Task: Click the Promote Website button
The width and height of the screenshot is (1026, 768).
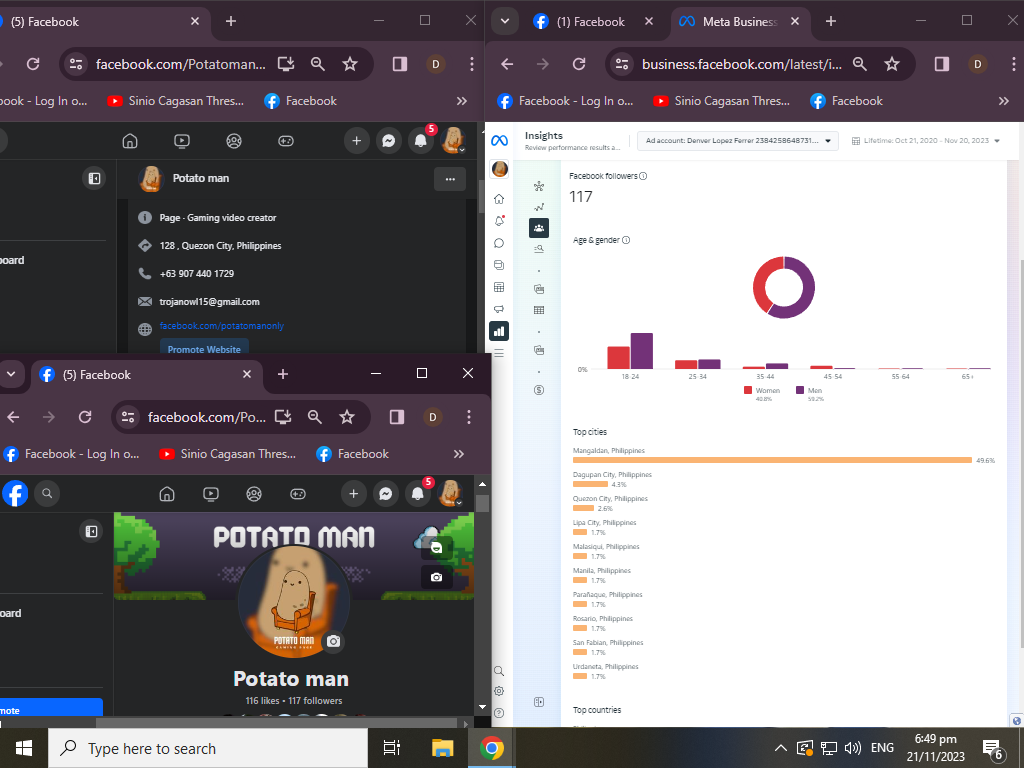Action: 204,348
